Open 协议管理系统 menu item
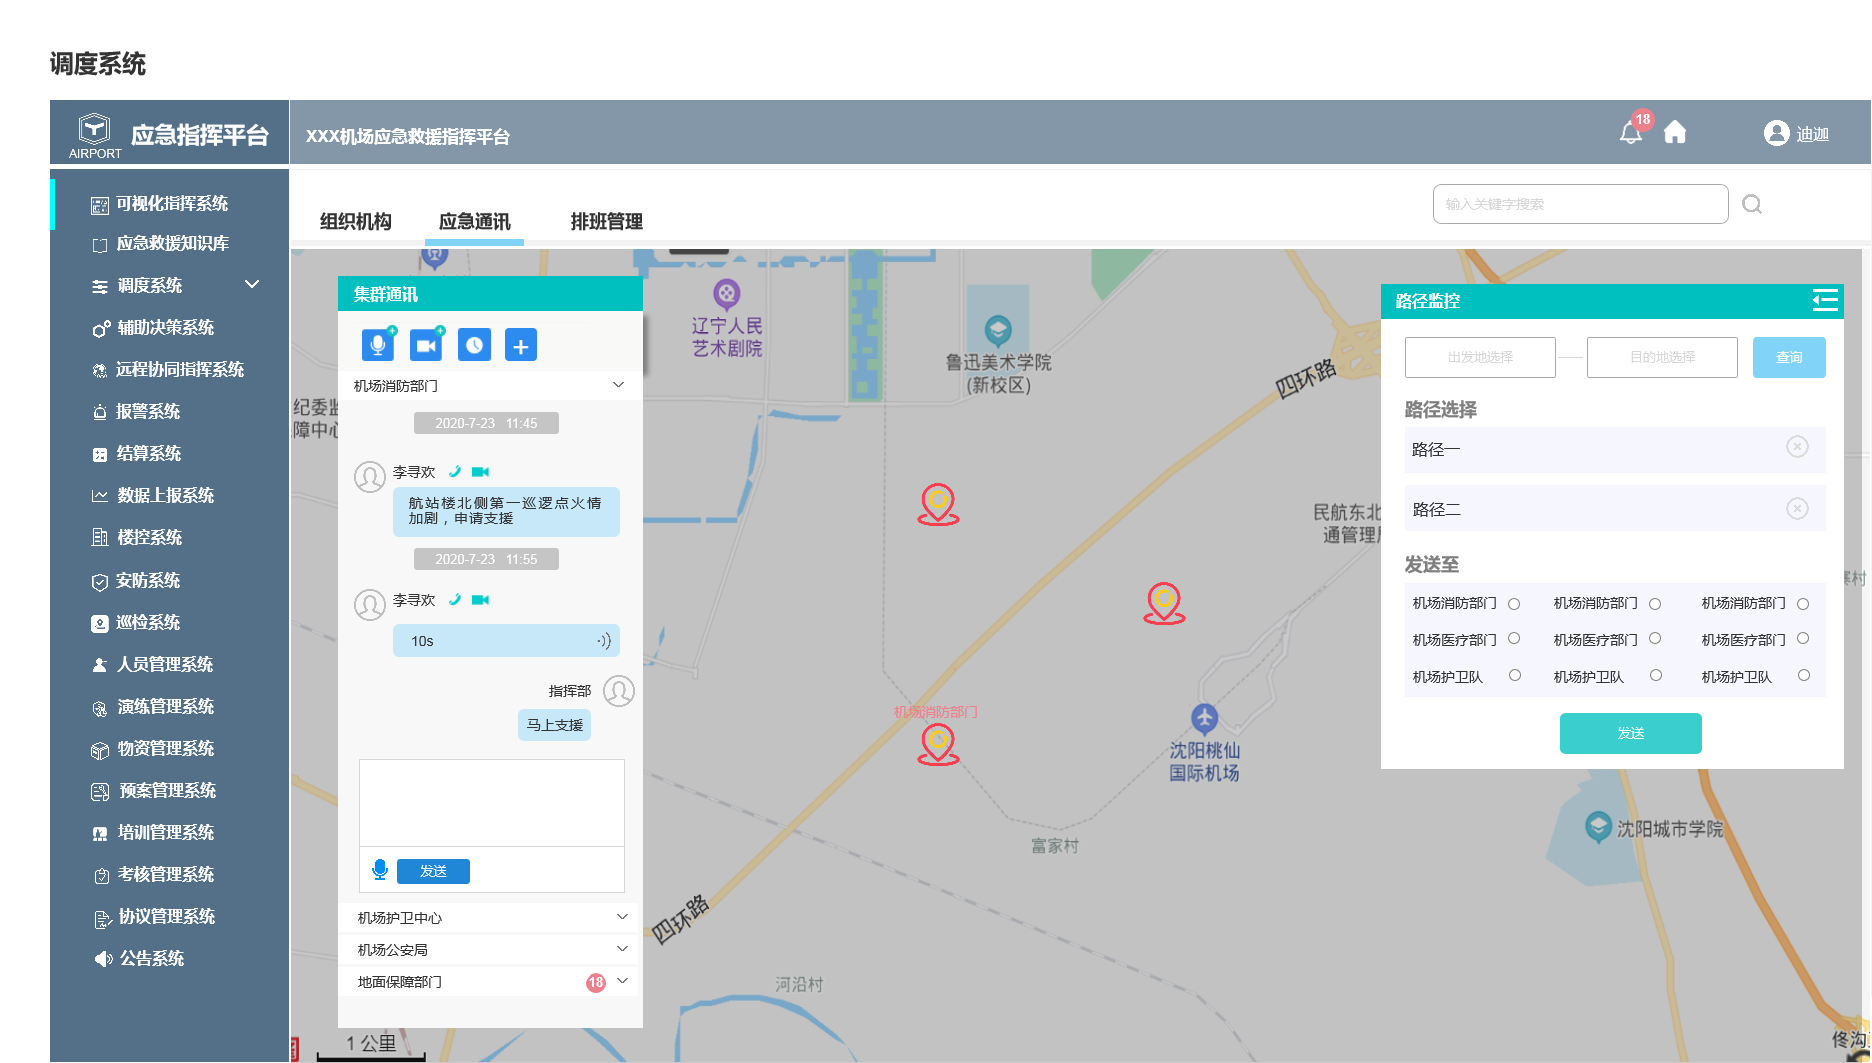Image resolution: width=1872 pixels, height=1063 pixels. [154, 916]
